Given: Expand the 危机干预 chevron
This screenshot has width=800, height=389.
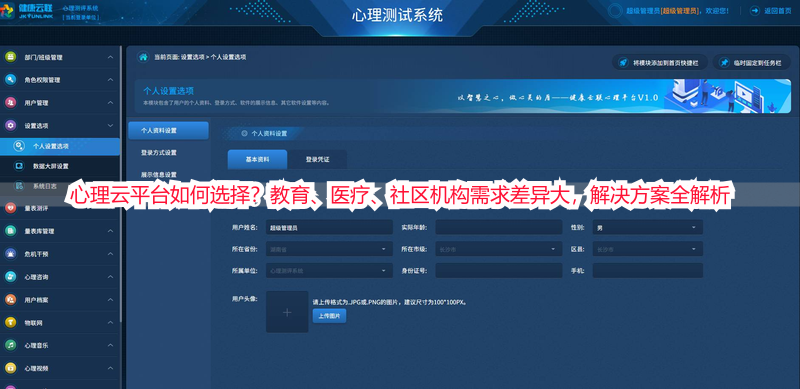Looking at the screenshot, I should [110, 254].
